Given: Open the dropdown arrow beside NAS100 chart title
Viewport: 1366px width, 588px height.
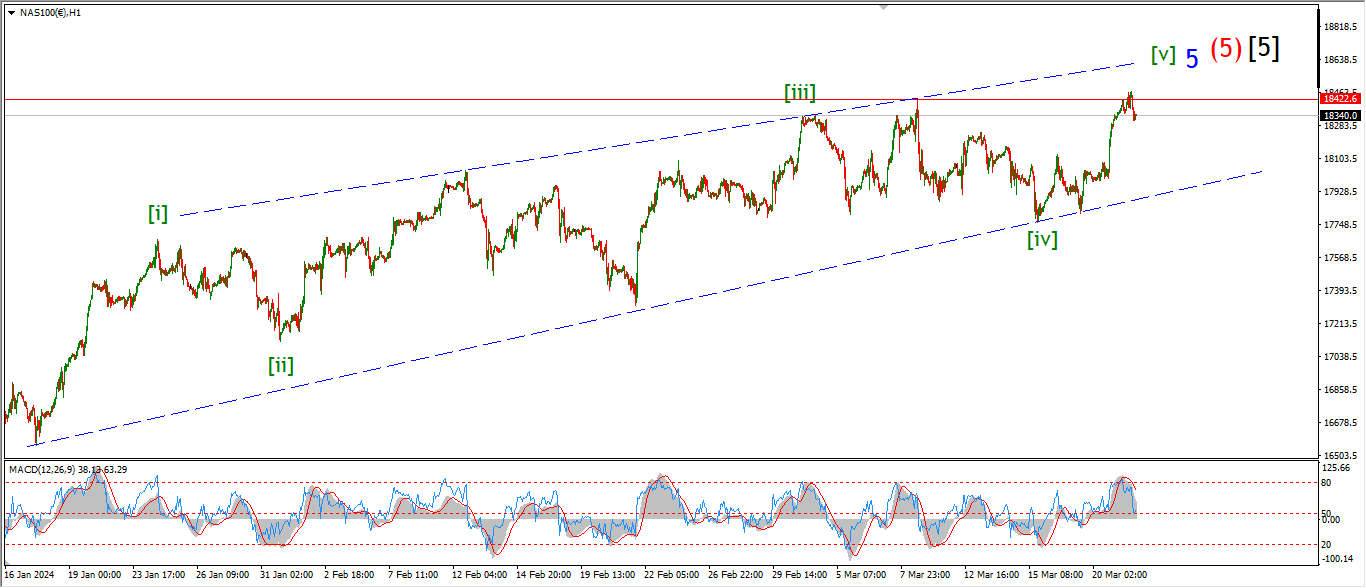Looking at the screenshot, I should 11,12.
